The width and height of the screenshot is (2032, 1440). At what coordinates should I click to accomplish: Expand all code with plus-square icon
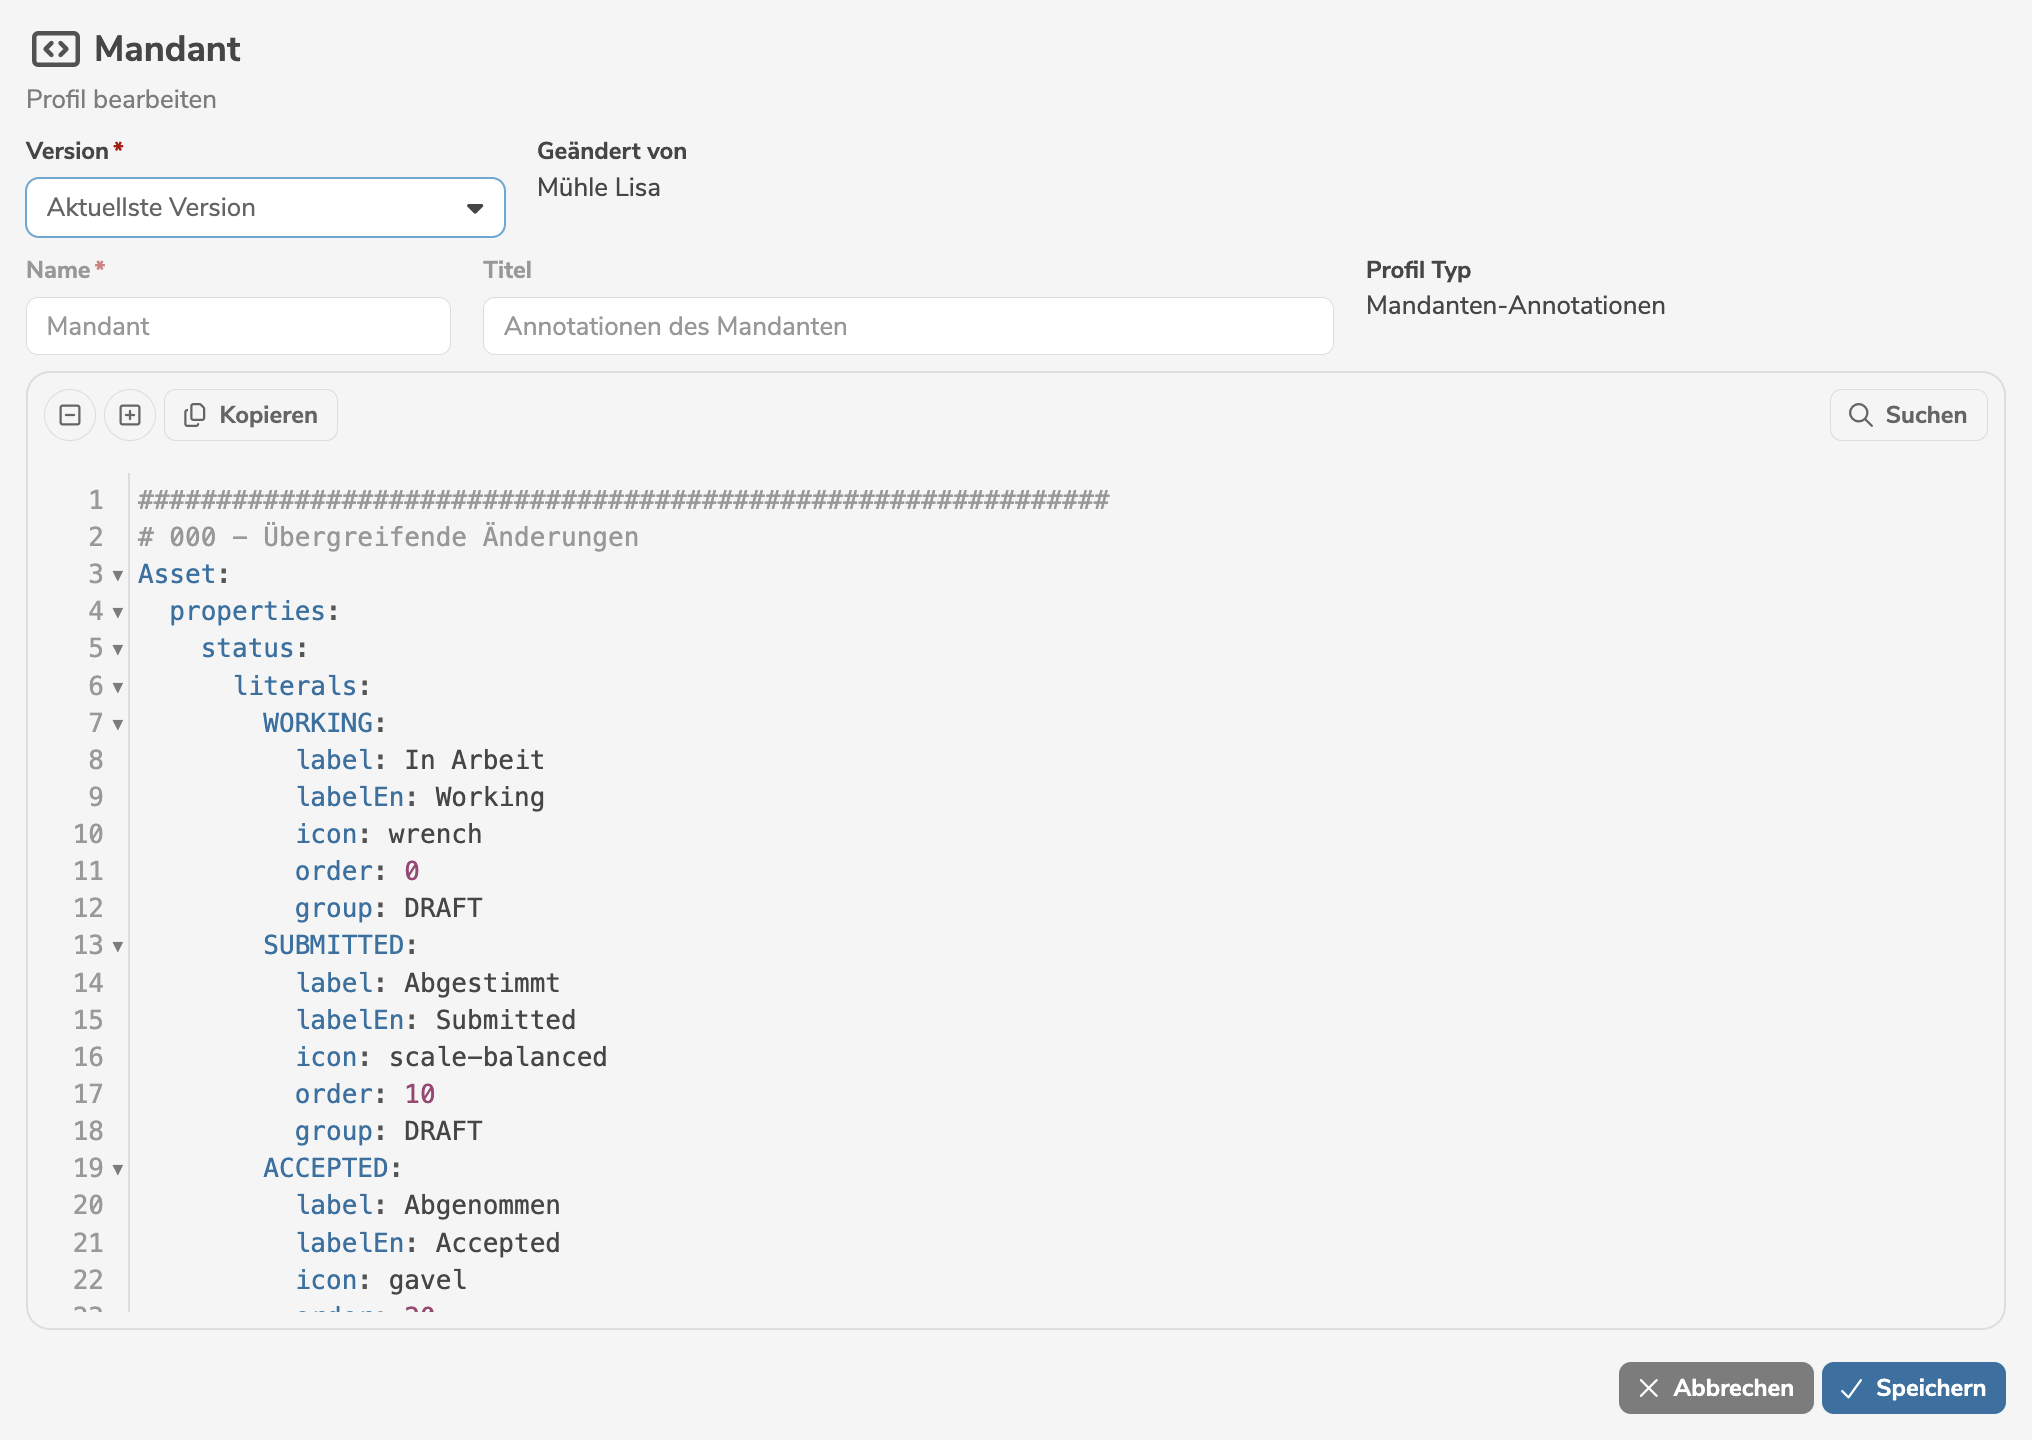coord(130,415)
